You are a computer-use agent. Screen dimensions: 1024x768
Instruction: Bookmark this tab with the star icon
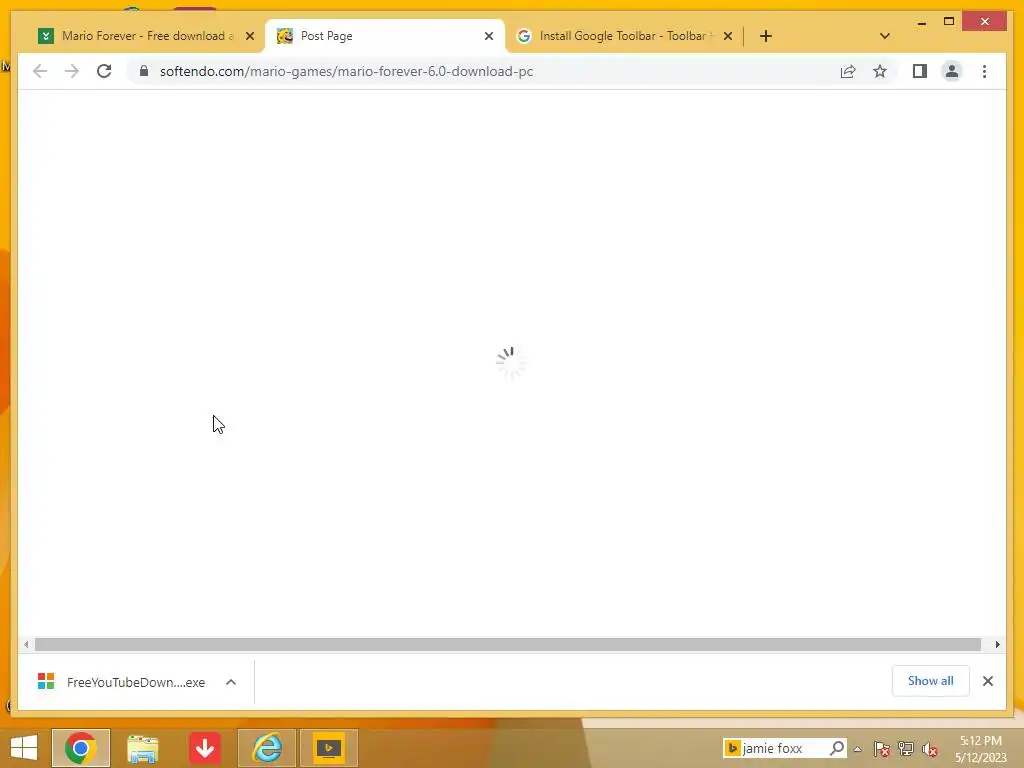coord(880,71)
